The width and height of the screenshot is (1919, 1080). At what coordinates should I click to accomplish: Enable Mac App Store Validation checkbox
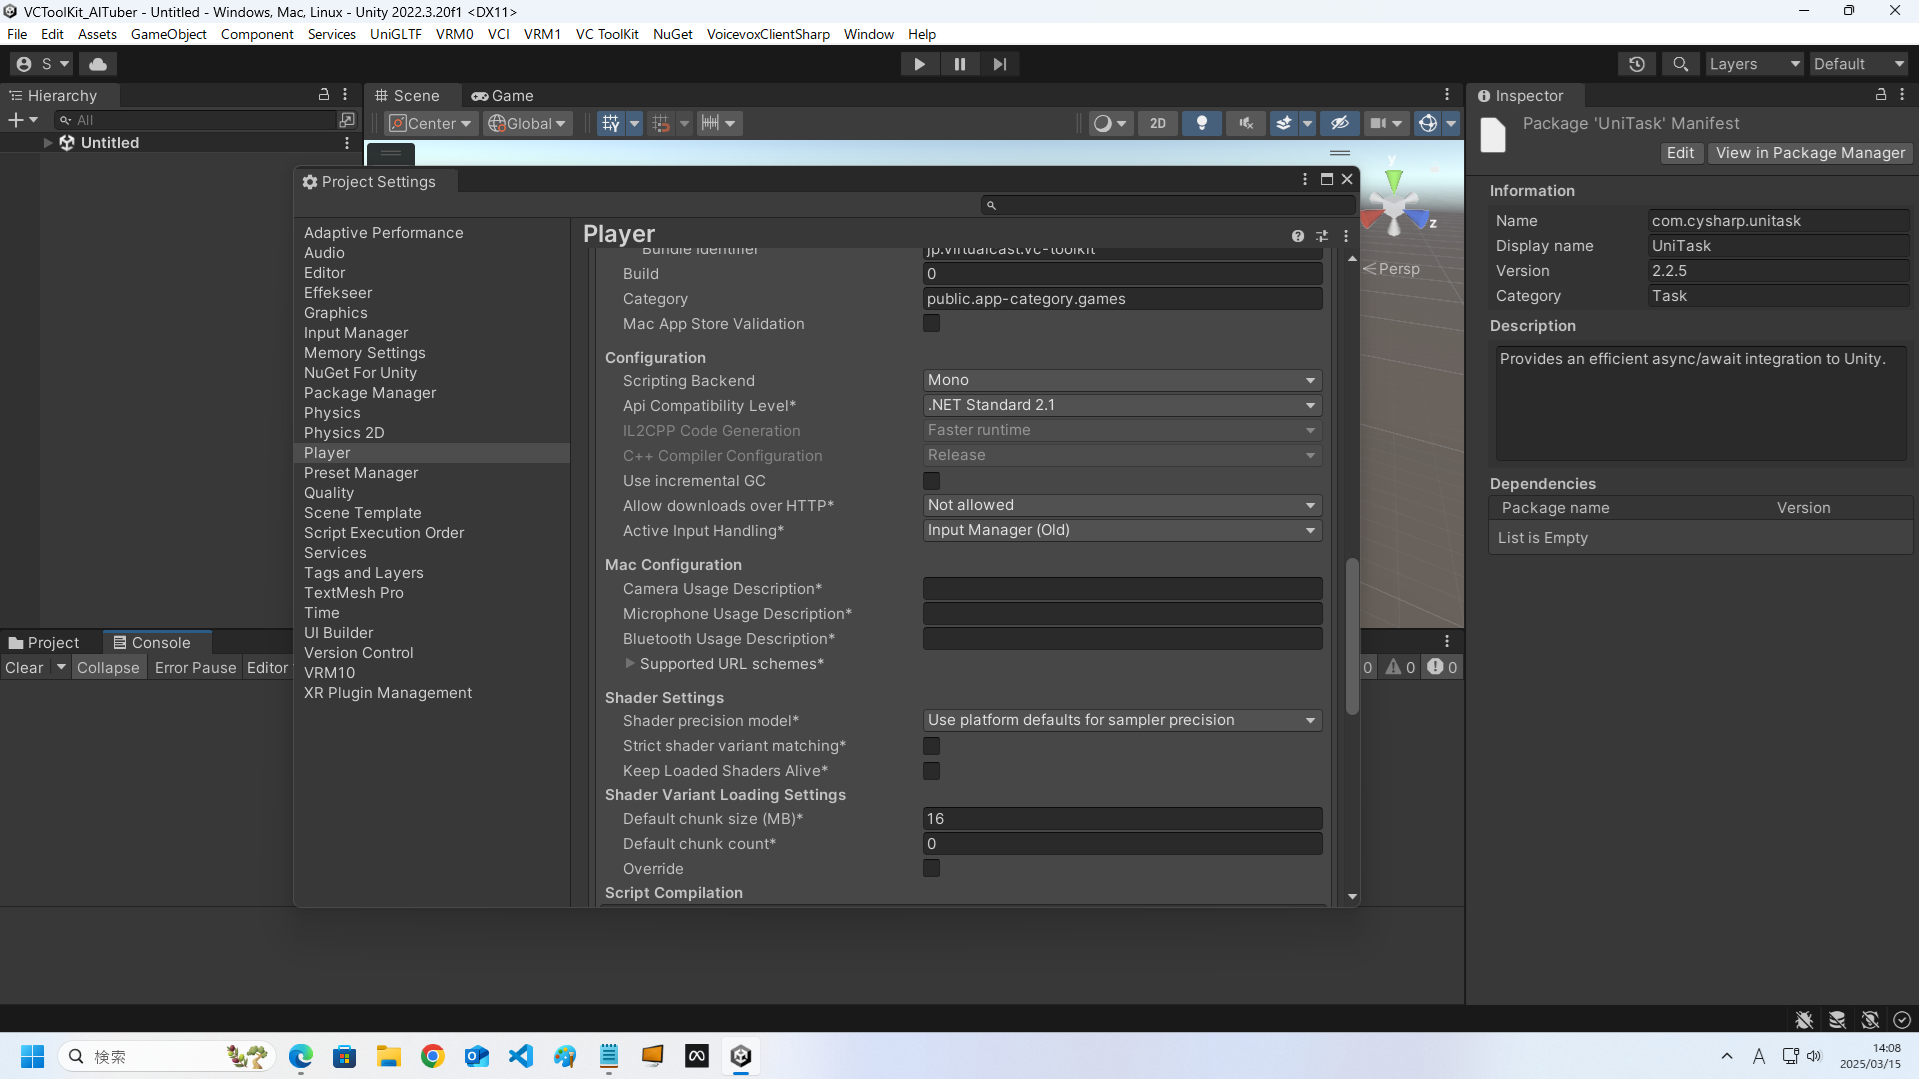931,324
